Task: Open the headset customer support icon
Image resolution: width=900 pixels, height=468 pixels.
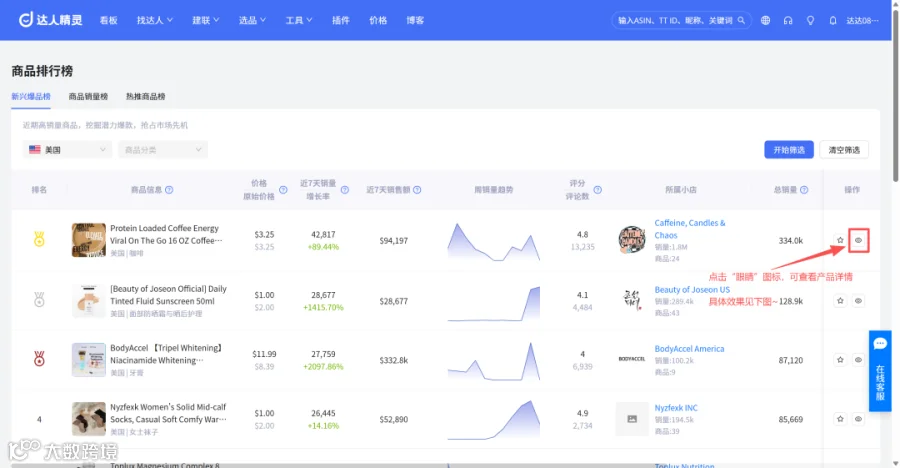Action: (x=788, y=20)
